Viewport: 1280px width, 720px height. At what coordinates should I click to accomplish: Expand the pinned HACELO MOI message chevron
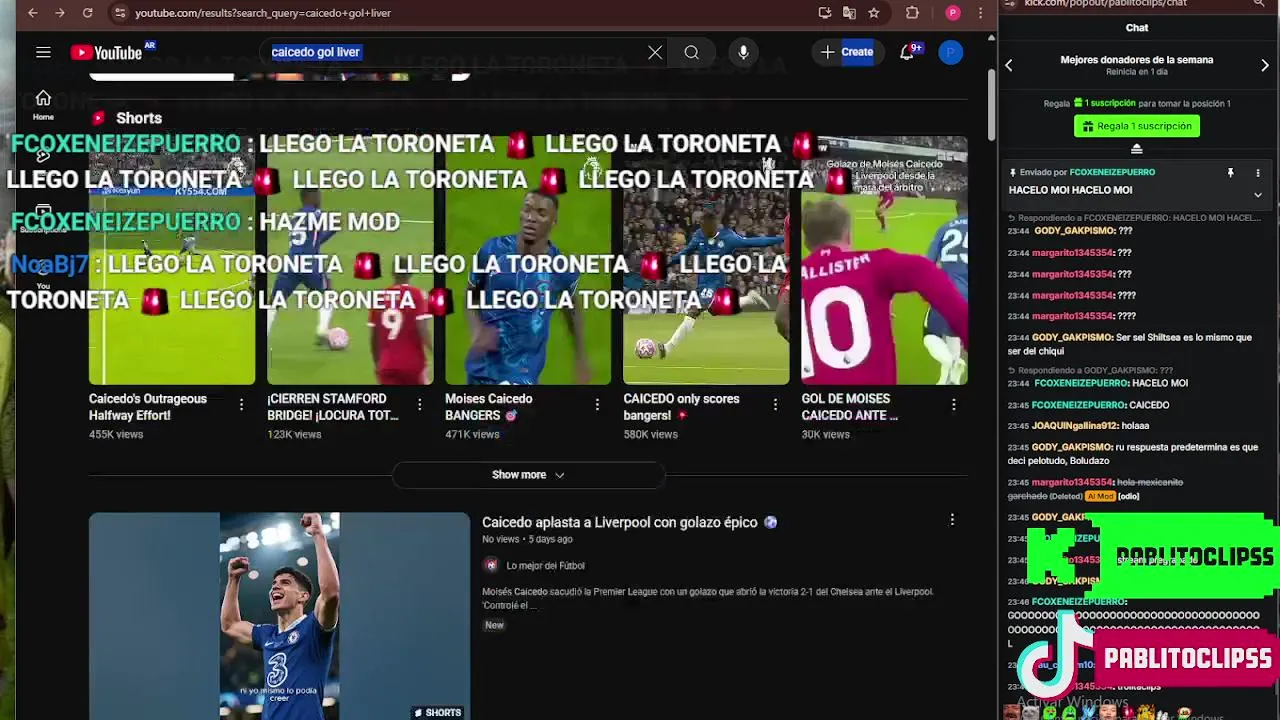point(1258,194)
